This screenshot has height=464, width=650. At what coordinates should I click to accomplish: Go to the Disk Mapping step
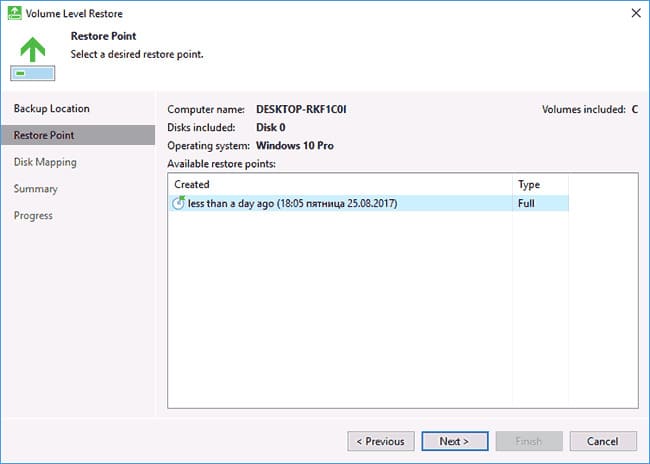(45, 162)
